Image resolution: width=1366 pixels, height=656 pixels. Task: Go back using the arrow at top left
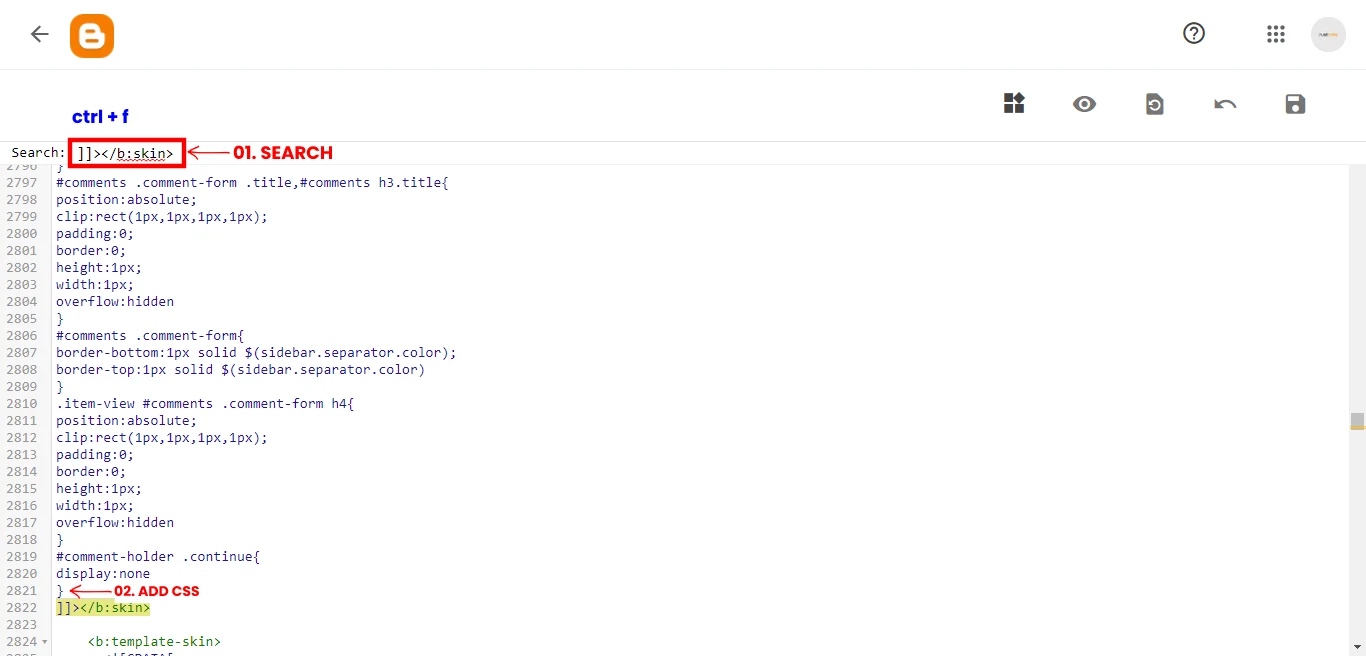click(39, 33)
